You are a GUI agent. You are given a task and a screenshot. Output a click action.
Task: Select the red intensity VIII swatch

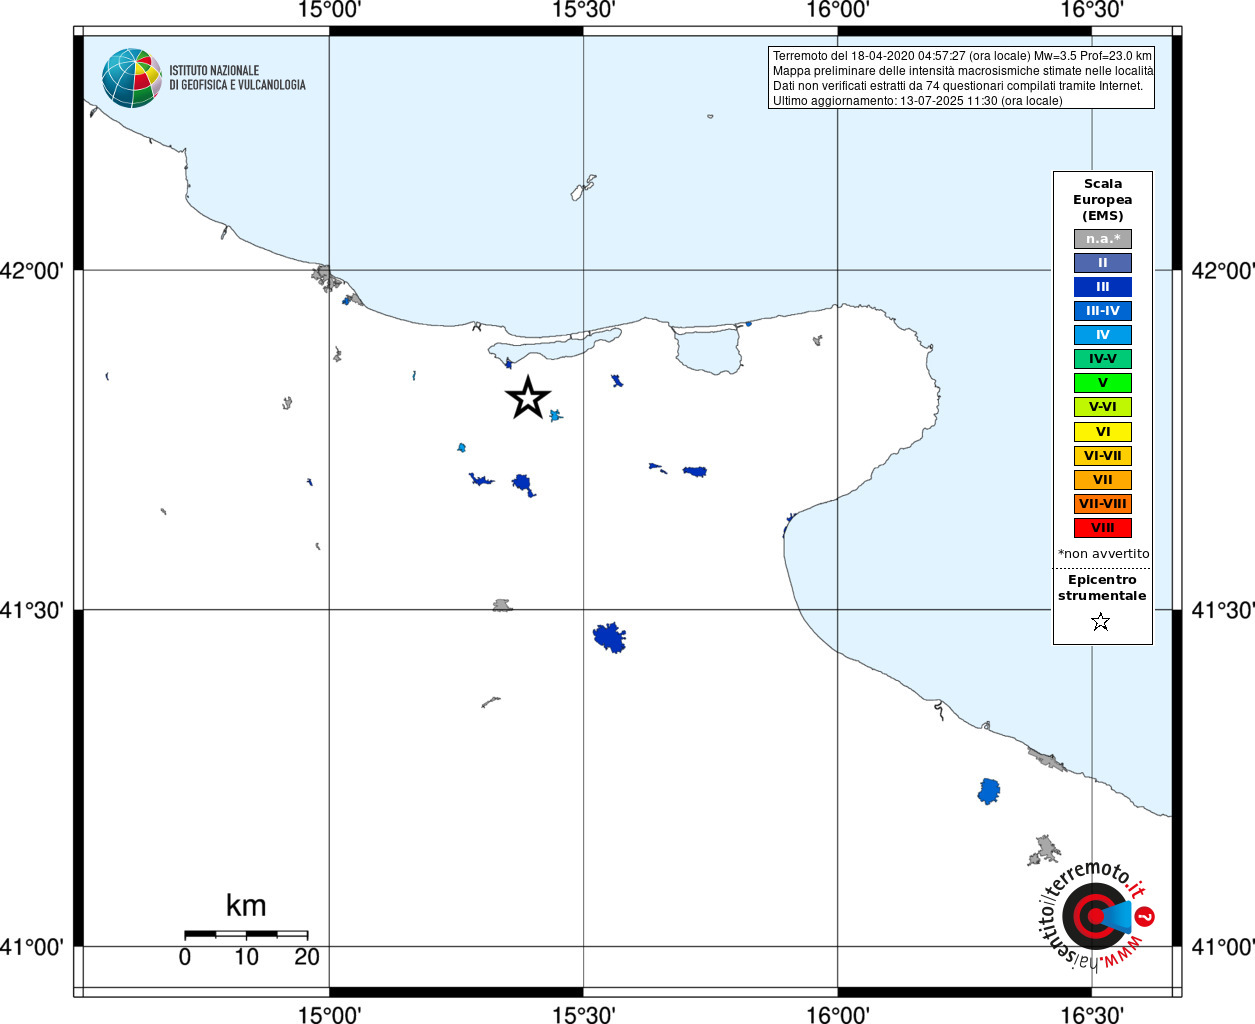point(1103,528)
